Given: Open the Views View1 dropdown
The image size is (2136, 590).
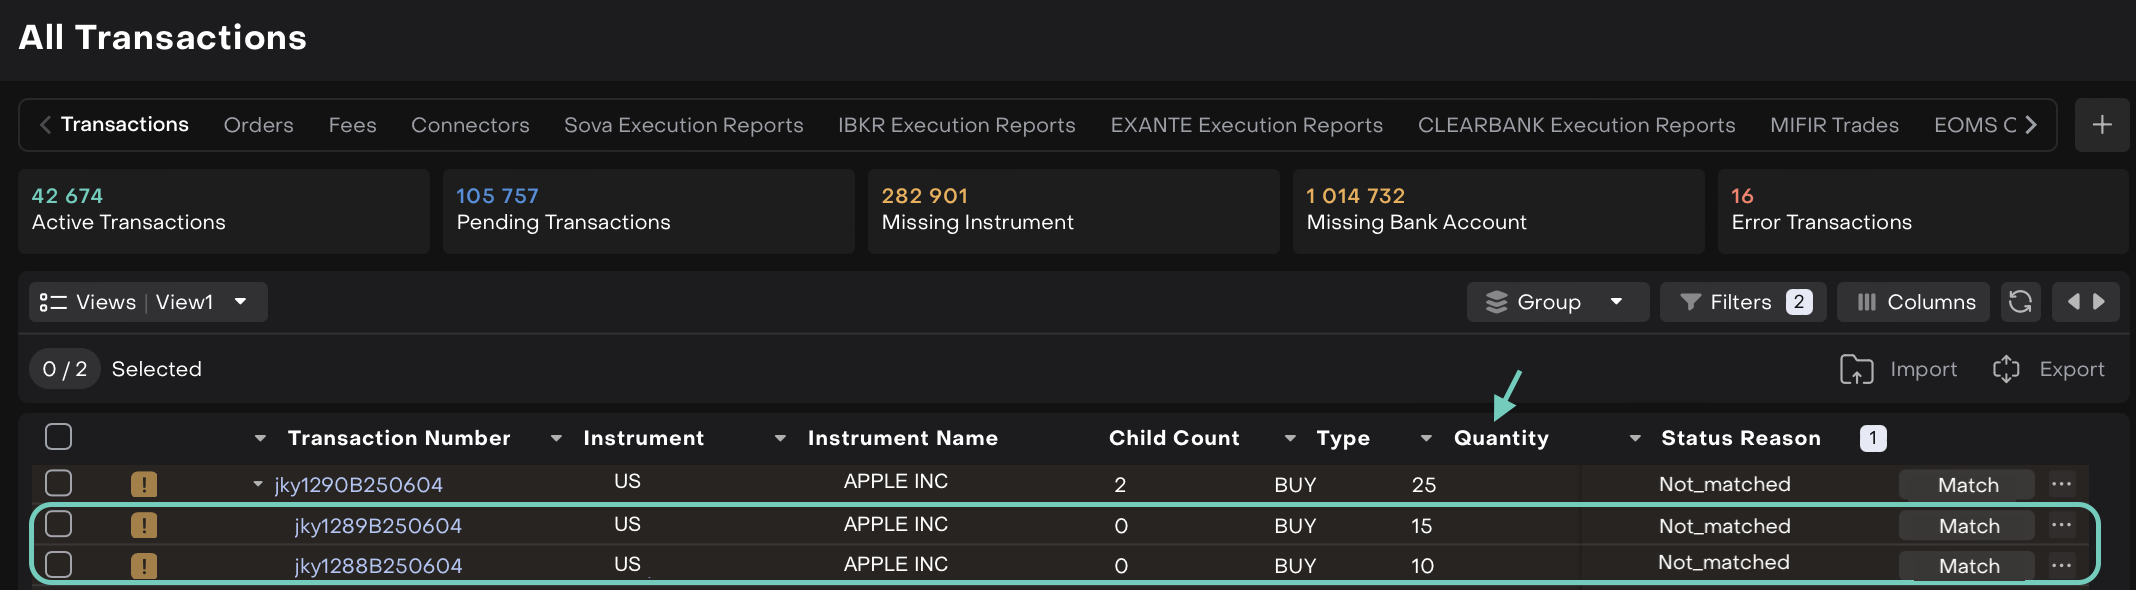Looking at the screenshot, I should point(148,302).
